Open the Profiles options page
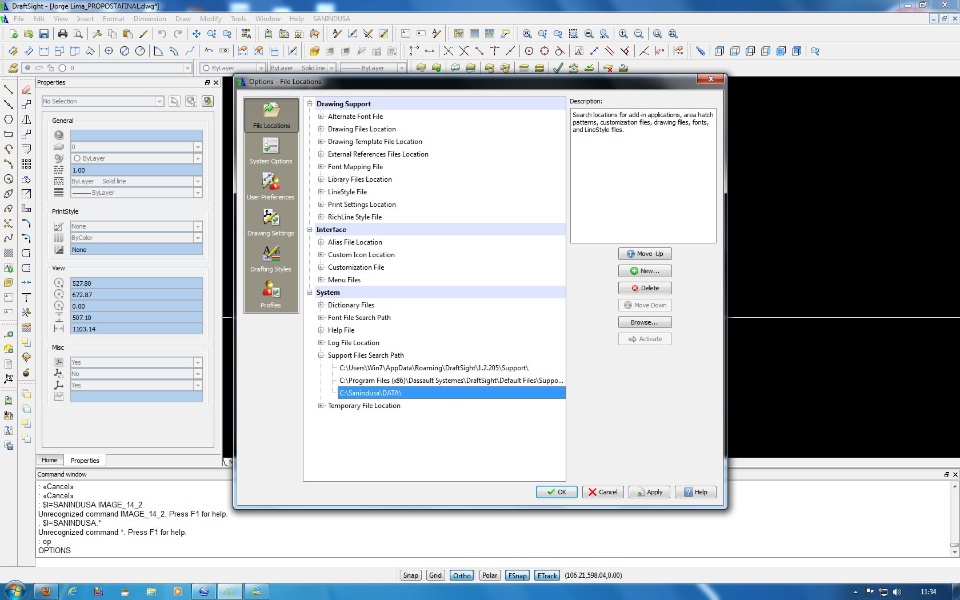 (x=271, y=294)
